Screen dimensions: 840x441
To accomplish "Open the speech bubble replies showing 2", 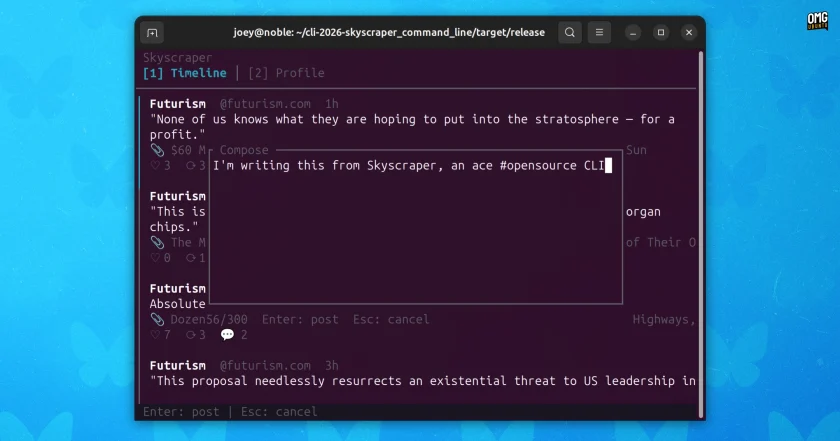I will tap(234, 335).
